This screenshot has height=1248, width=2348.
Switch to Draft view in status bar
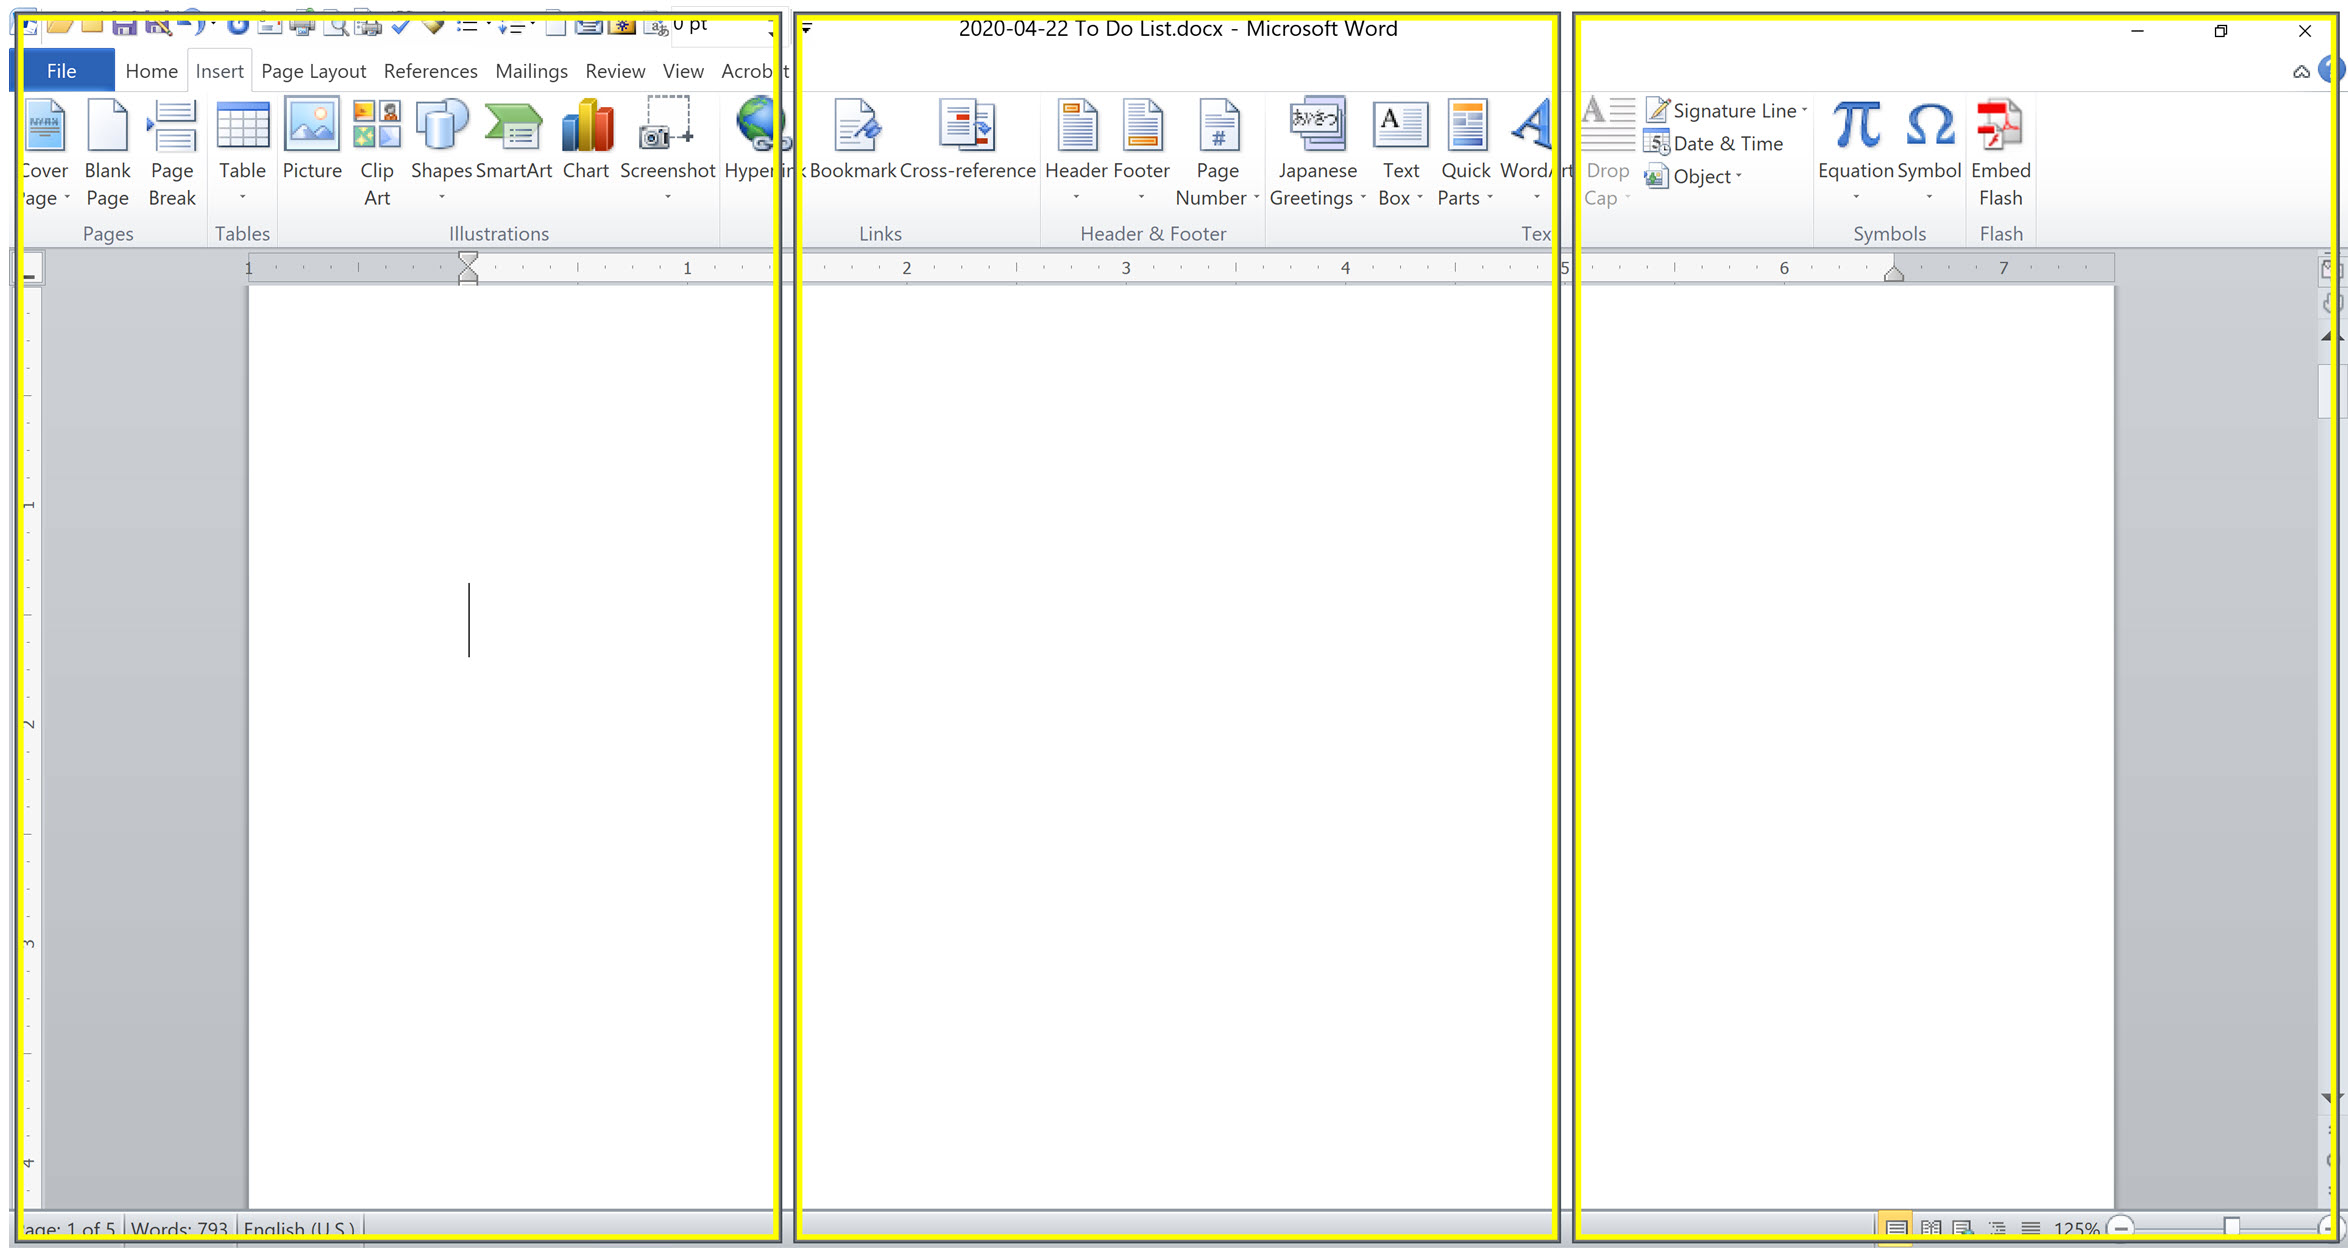coord(2030,1228)
